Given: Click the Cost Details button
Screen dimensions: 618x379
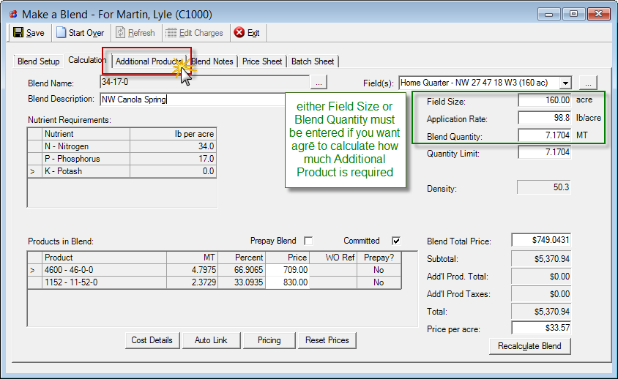Looking at the screenshot, I should [152, 340].
